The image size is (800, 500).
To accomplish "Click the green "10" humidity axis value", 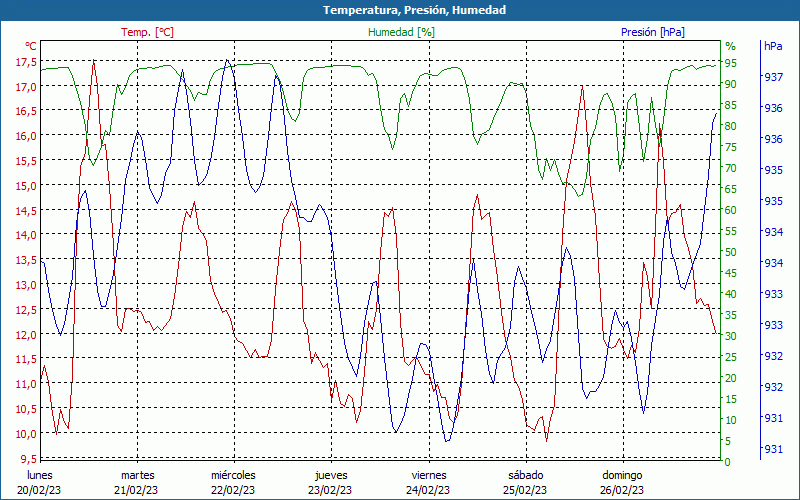I will pyautogui.click(x=731, y=420).
